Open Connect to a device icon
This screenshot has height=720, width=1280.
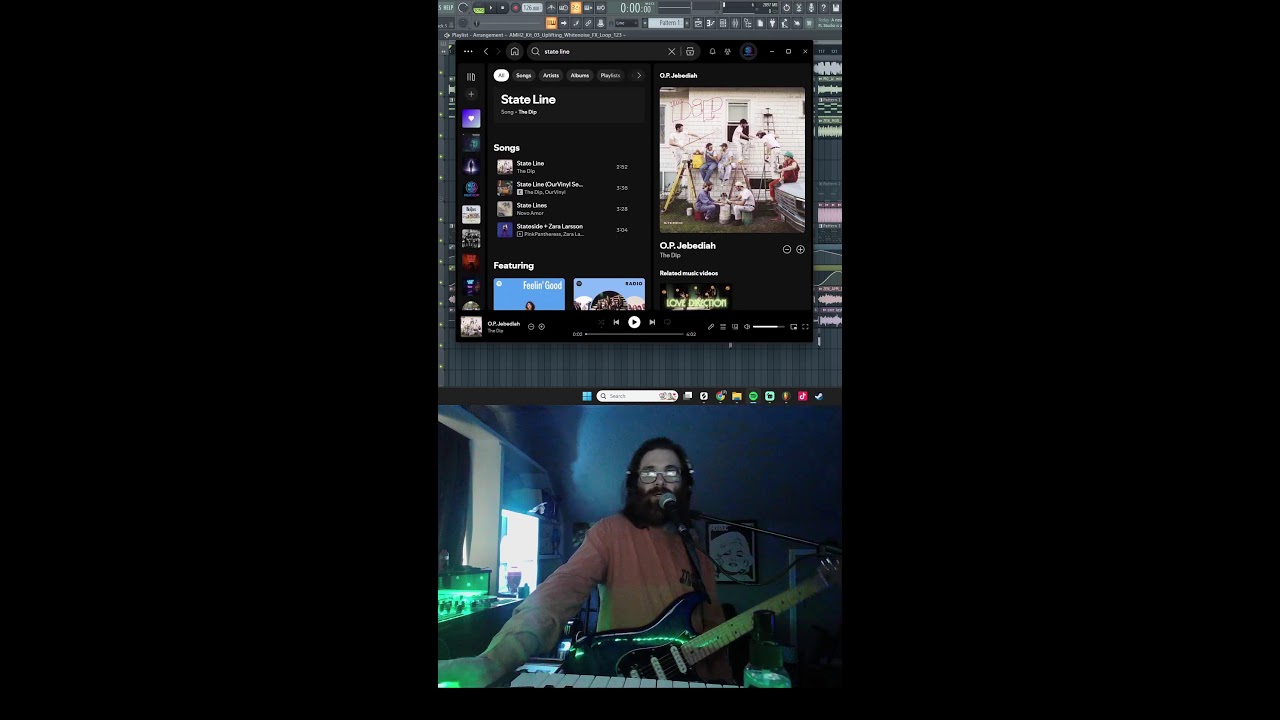pos(735,327)
